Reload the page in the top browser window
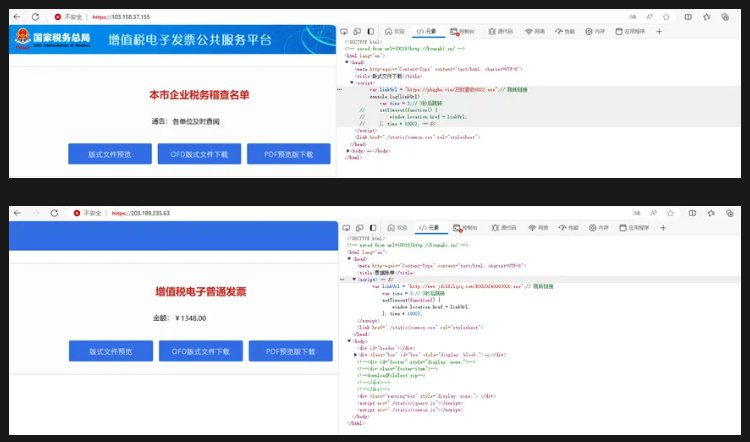The width and height of the screenshot is (750, 442). click(x=35, y=17)
